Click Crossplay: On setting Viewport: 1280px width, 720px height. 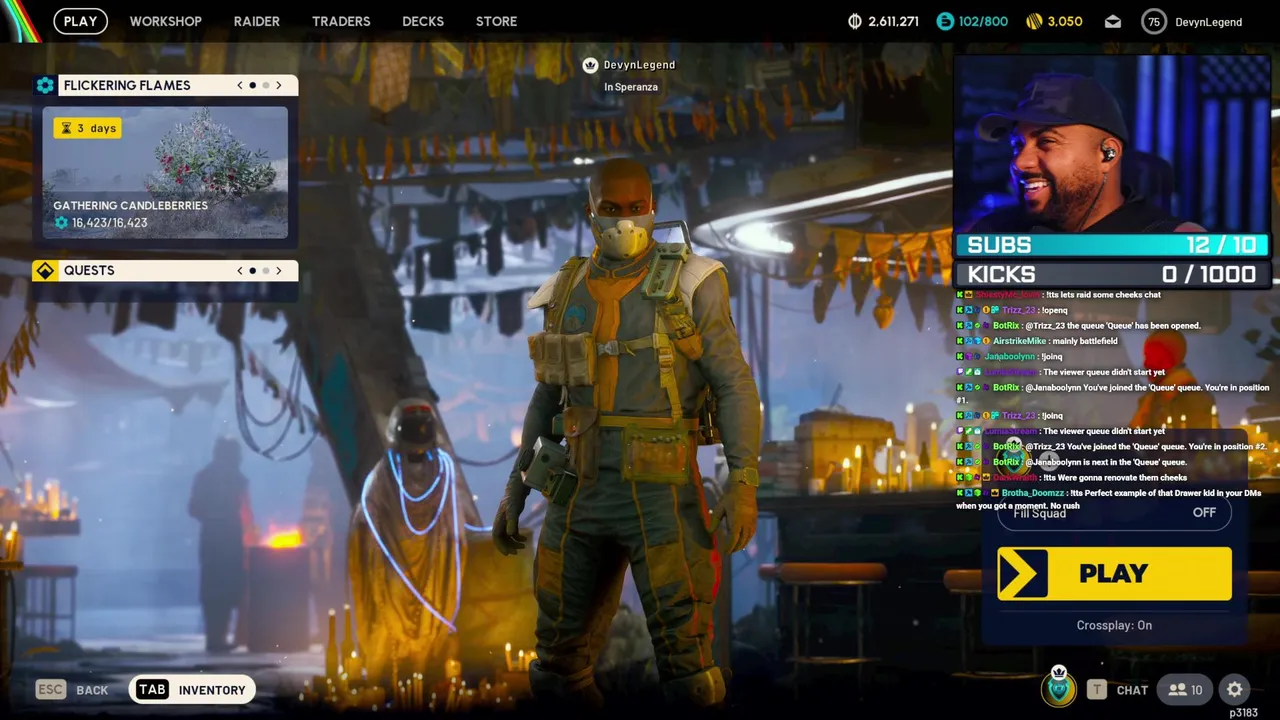click(x=1114, y=625)
